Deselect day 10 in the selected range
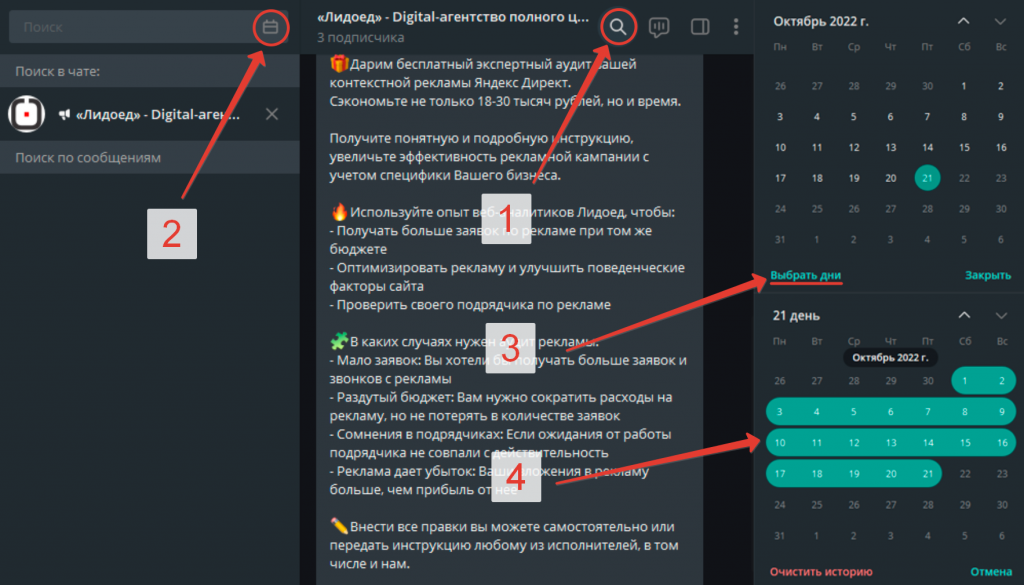This screenshot has width=1024, height=585. coord(781,442)
